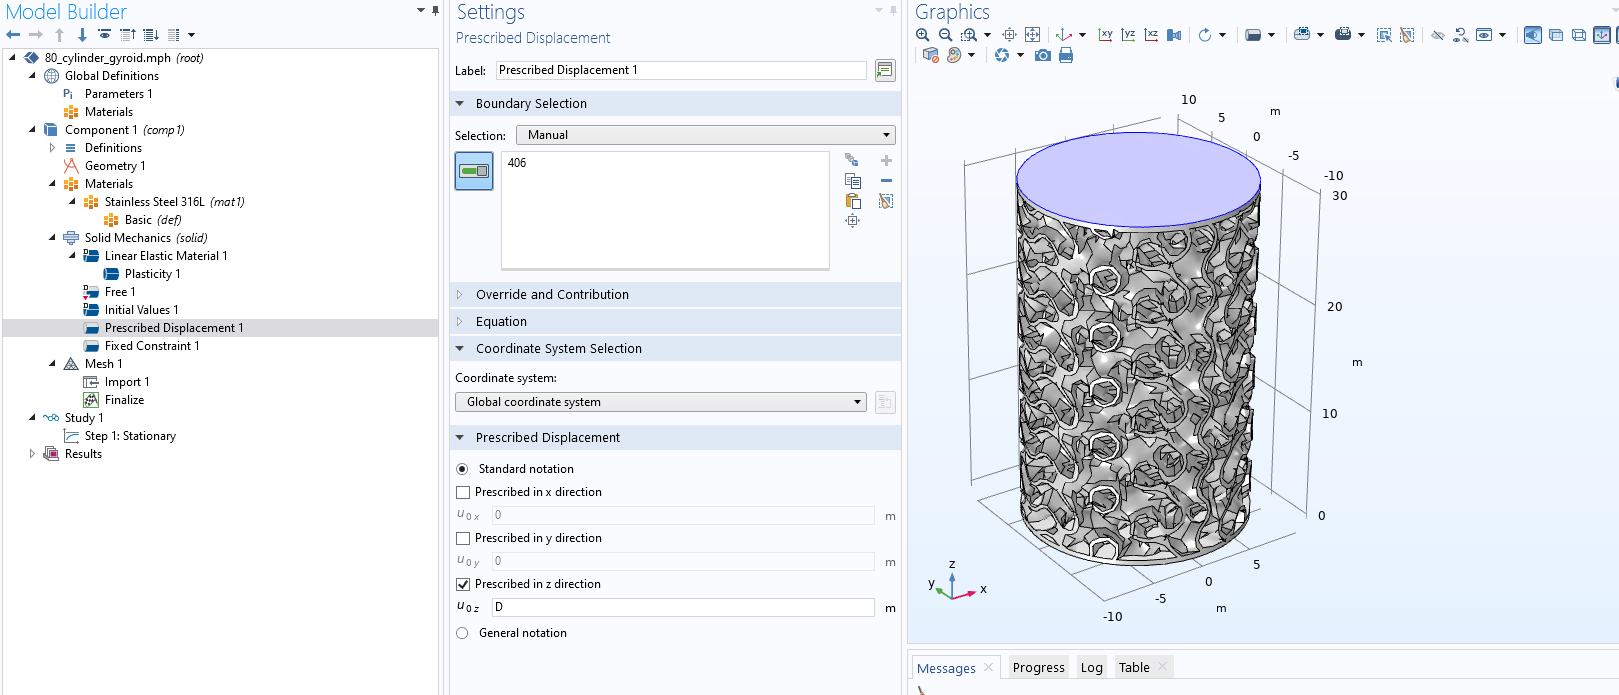Select Fixed Constraint 1 in the model tree
Screen dimensions: 1619x695
point(152,346)
